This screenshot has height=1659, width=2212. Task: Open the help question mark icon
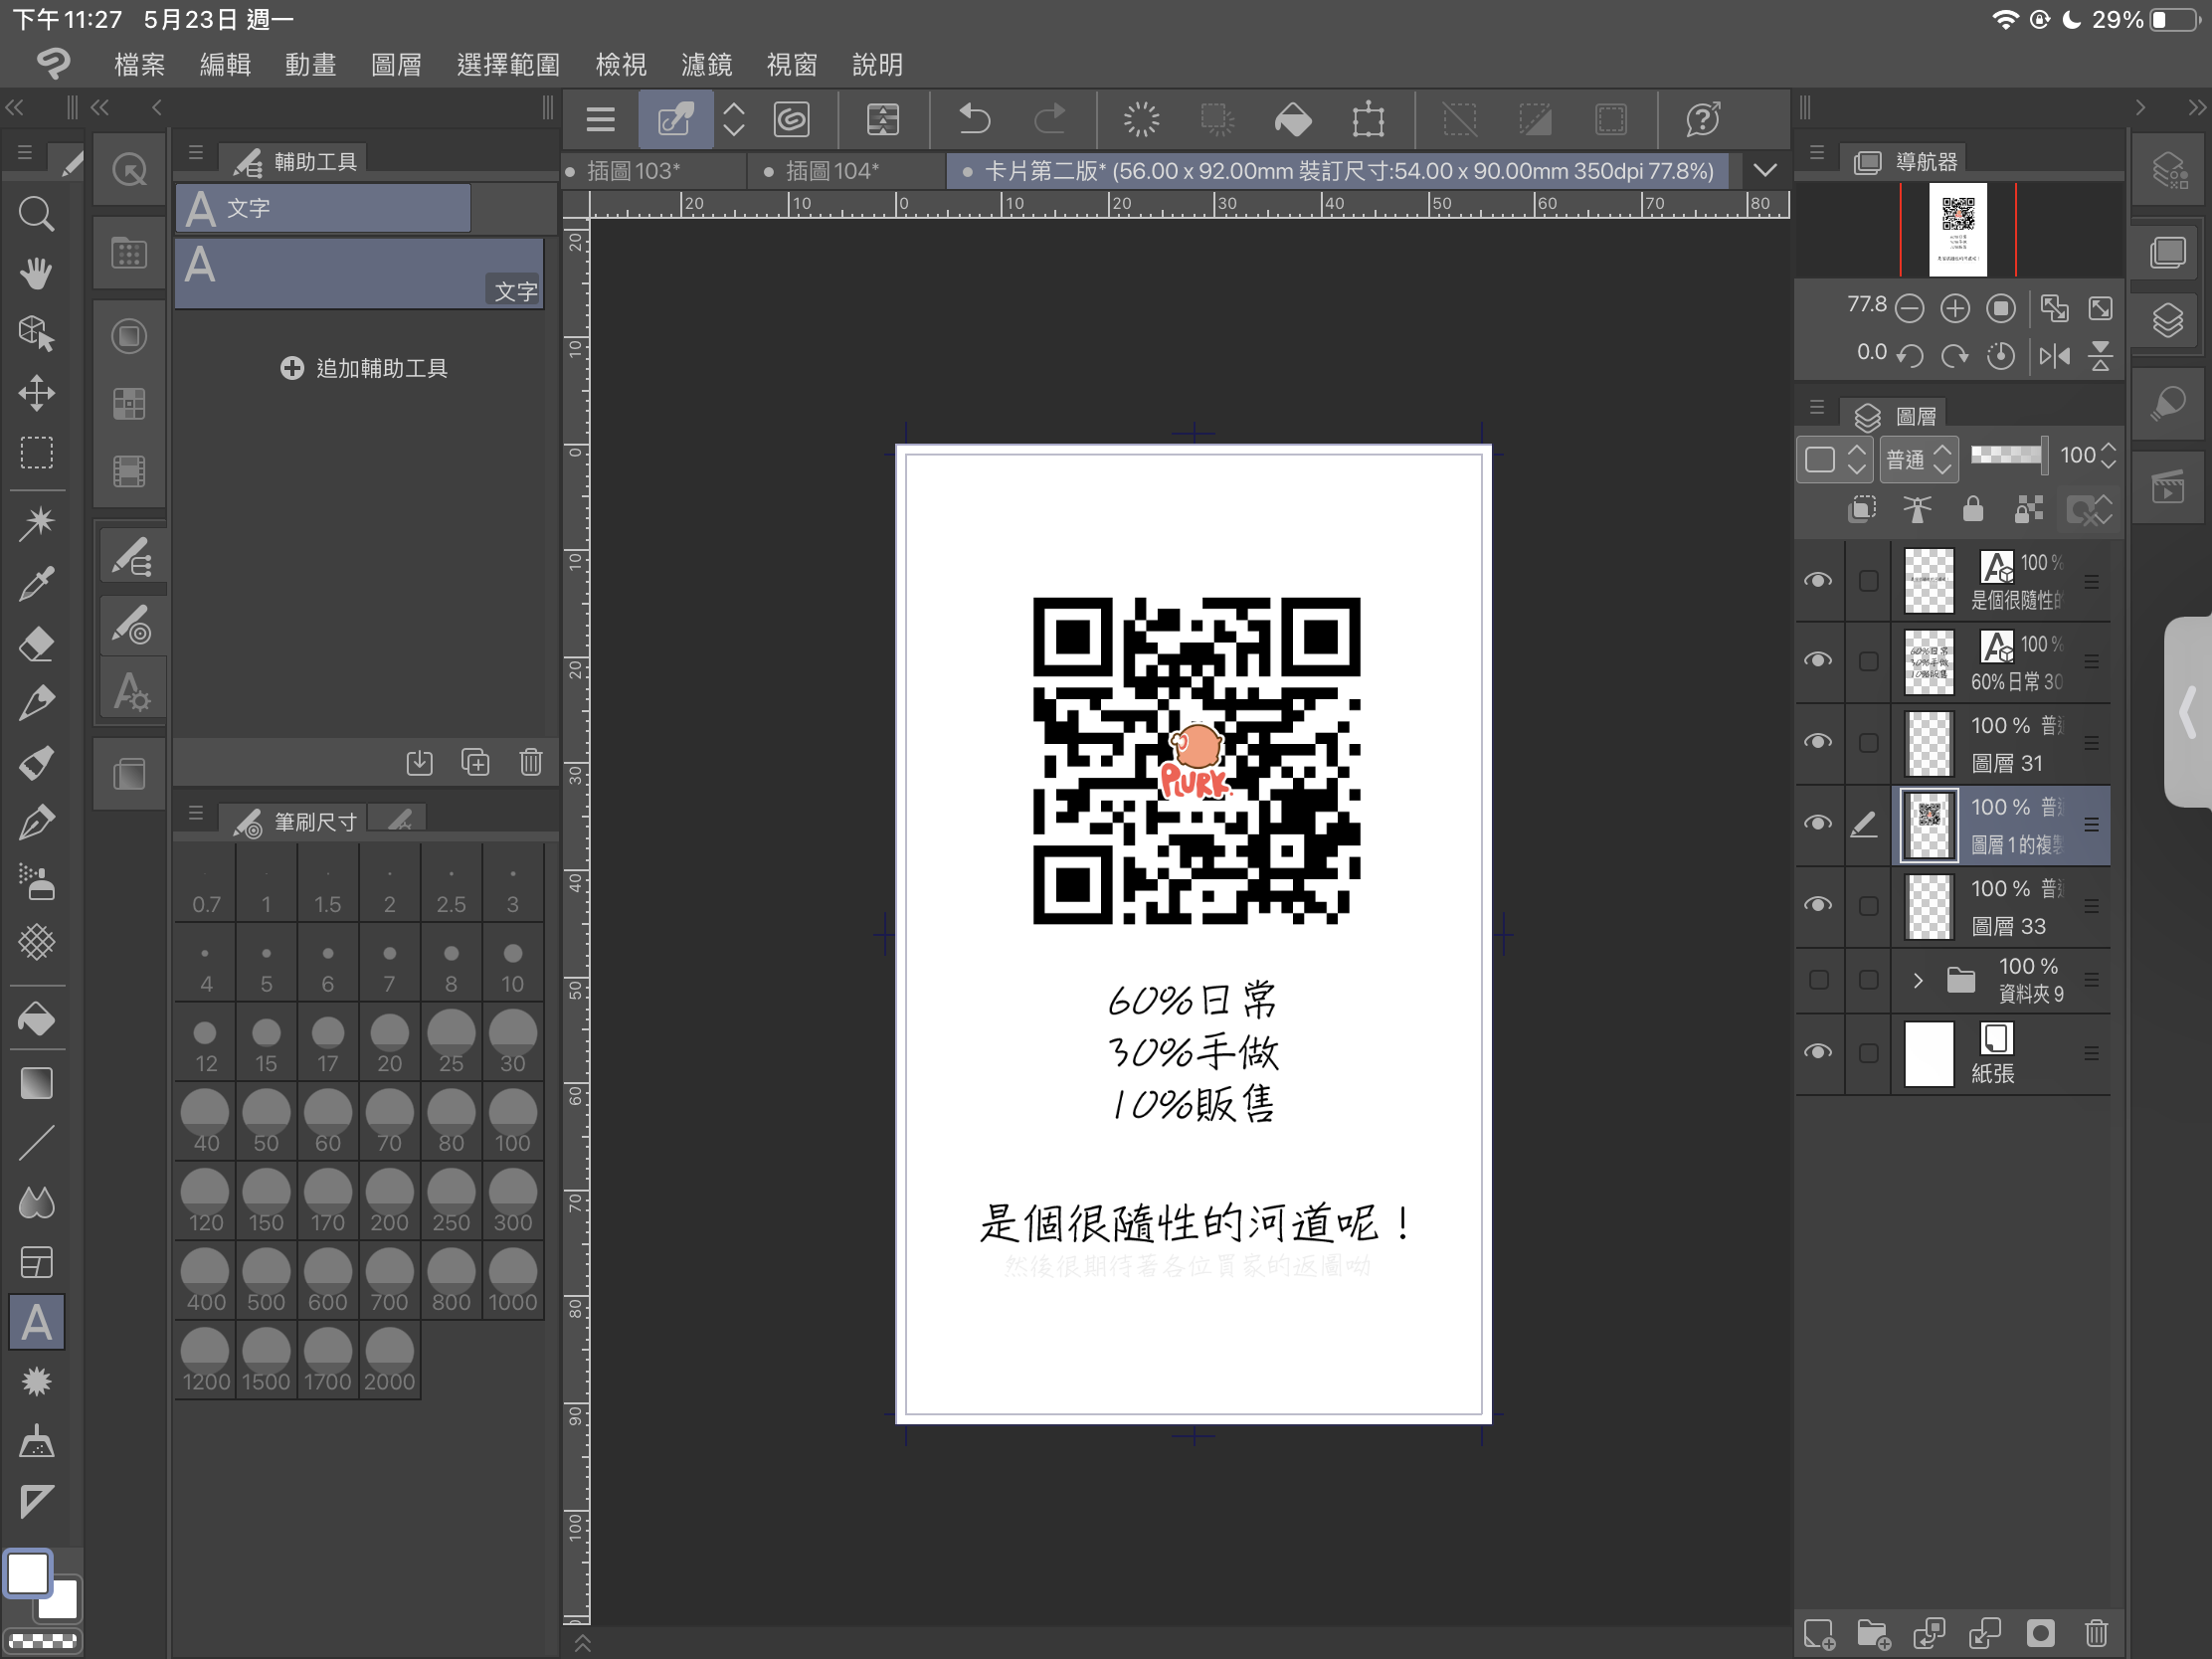tap(1703, 119)
